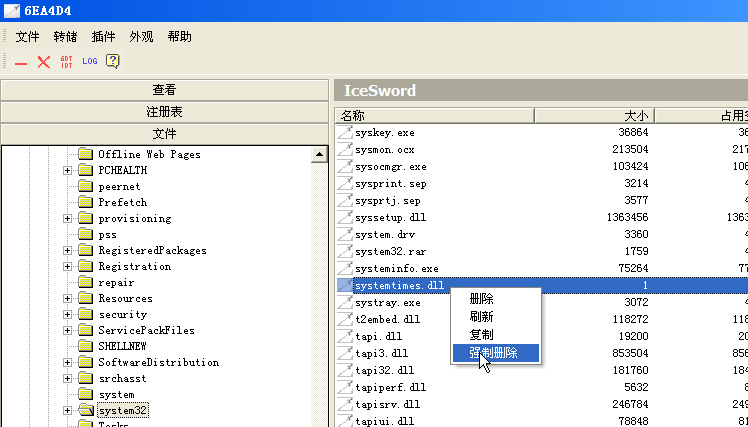Click the red X toolbar icon
This screenshot has height=427, width=748.
click(44, 62)
